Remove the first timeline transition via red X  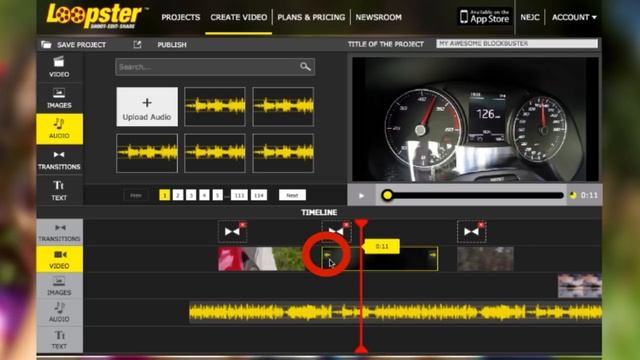click(242, 225)
